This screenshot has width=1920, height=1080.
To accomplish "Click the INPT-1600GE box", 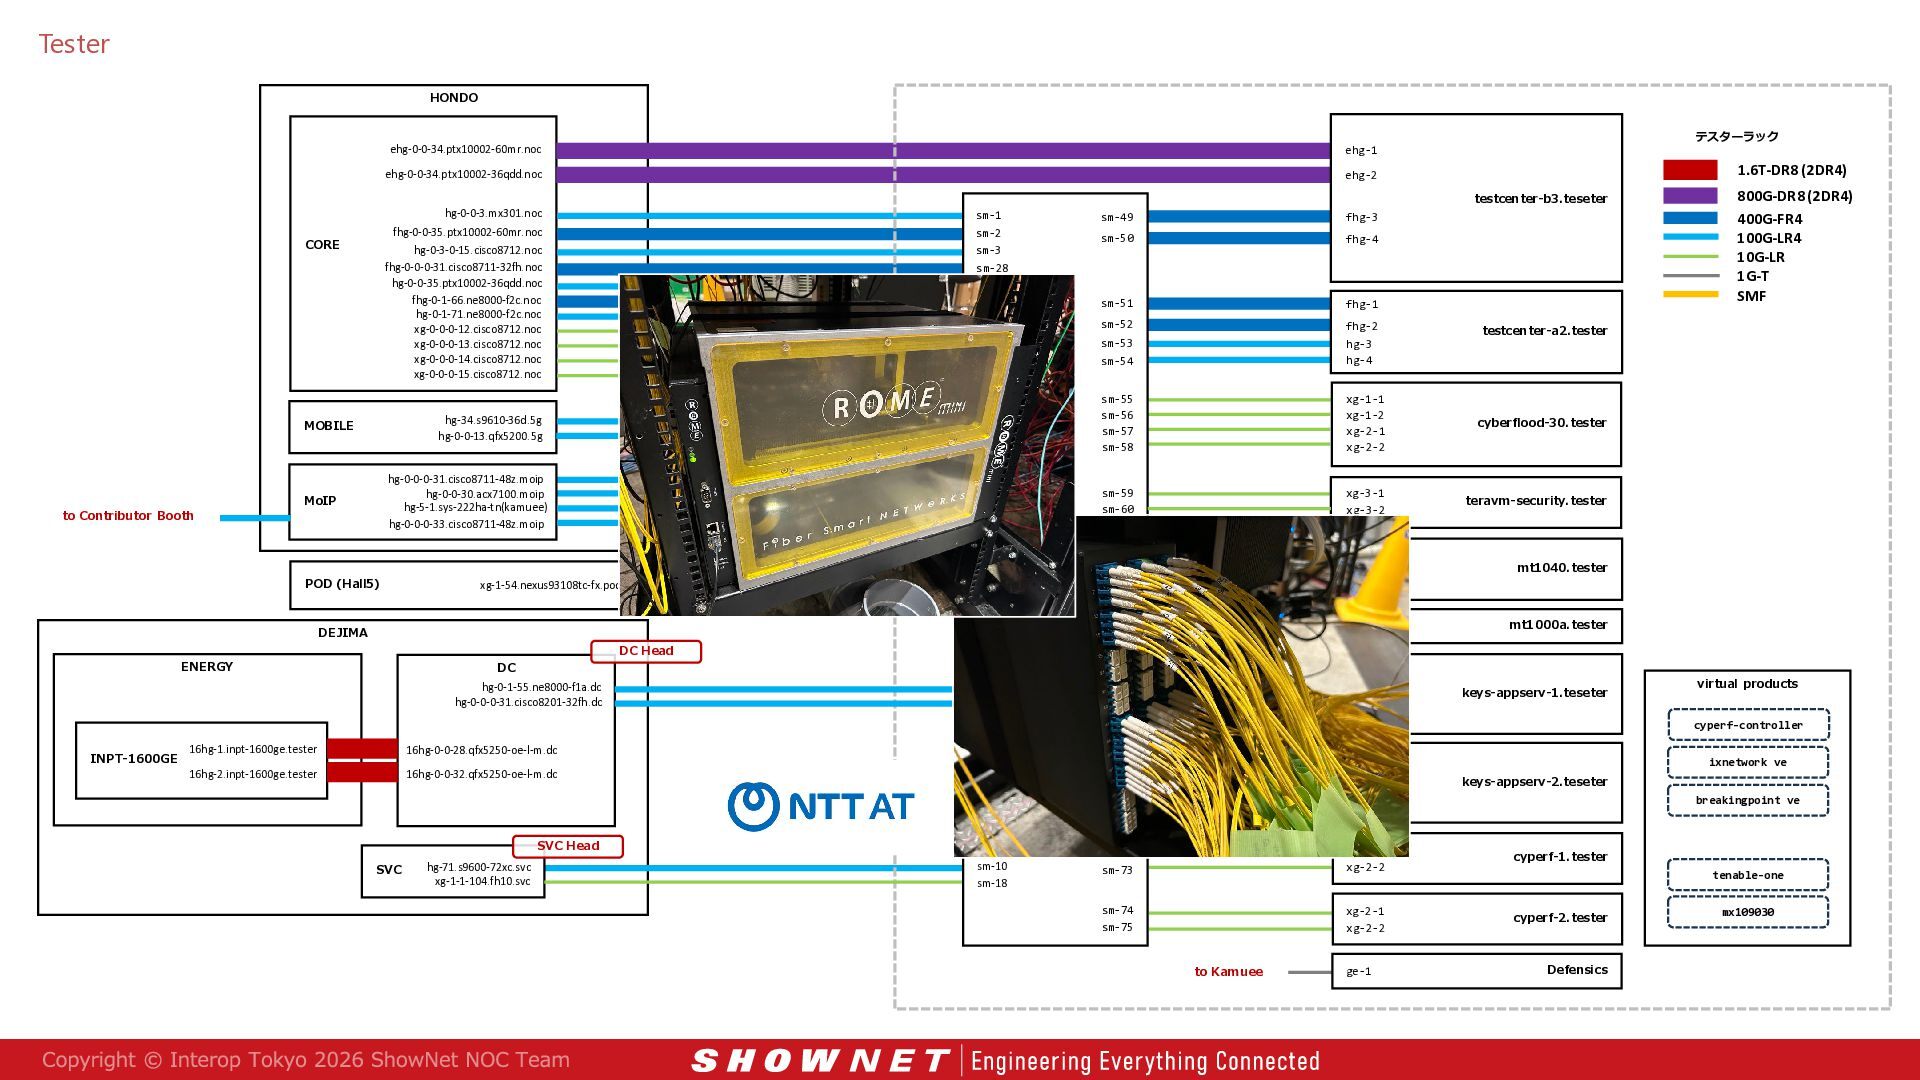I will 201,760.
